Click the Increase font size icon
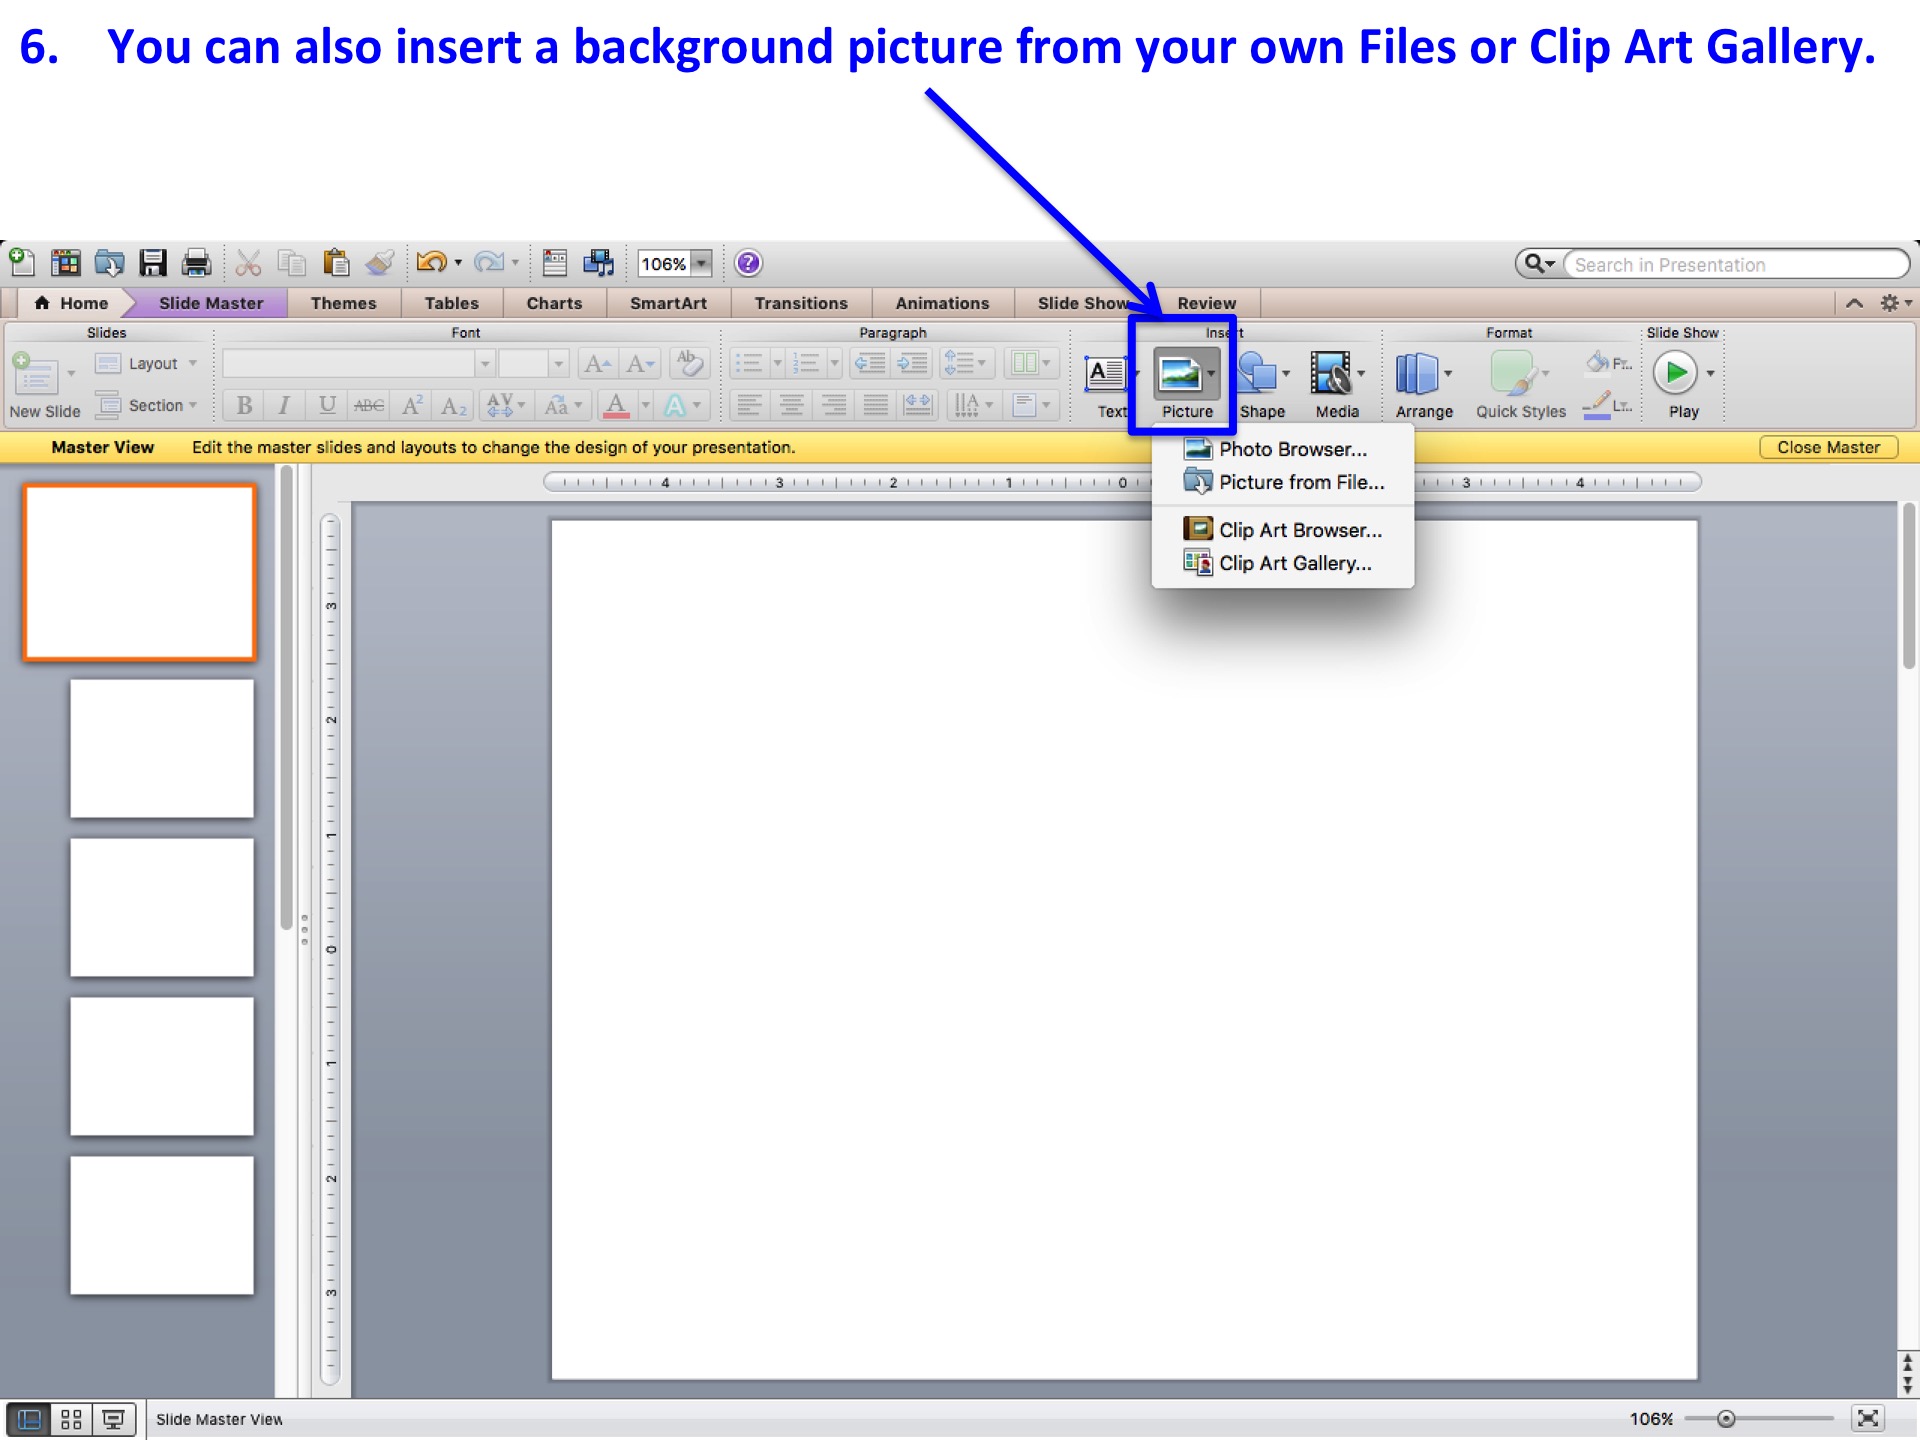This screenshot has width=1920, height=1440. (598, 363)
